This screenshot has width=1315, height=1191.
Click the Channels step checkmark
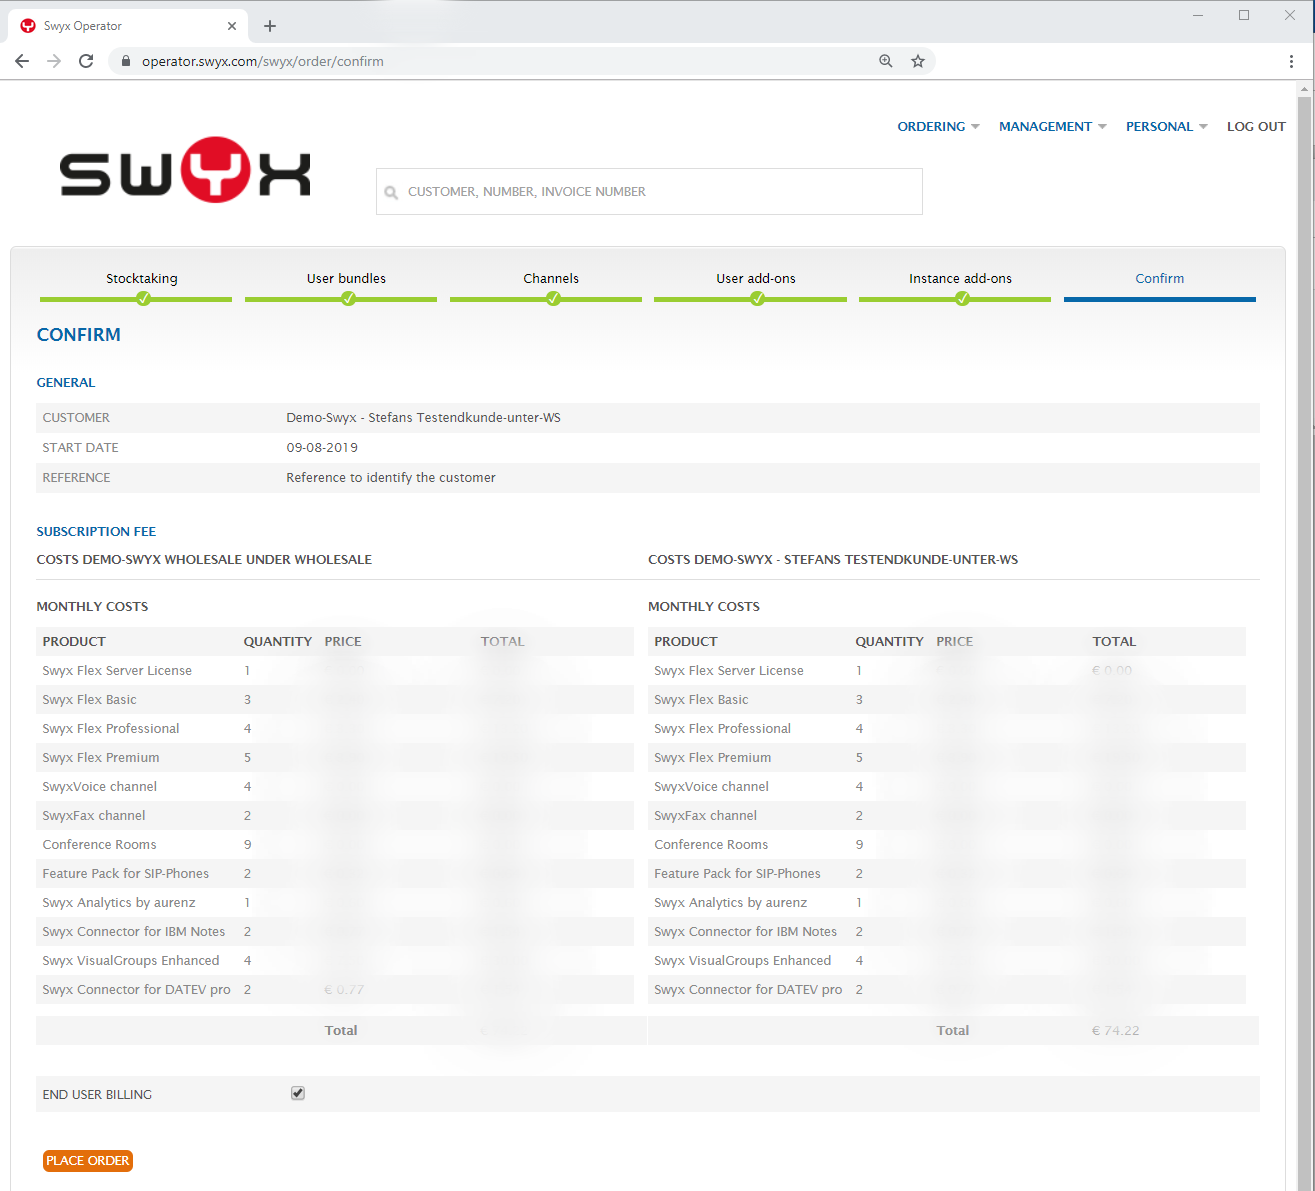(x=553, y=298)
